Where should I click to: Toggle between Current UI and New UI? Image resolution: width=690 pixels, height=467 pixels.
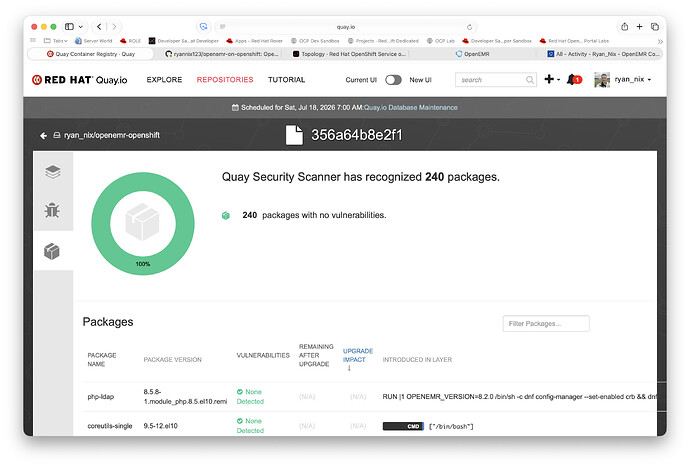pyautogui.click(x=393, y=80)
